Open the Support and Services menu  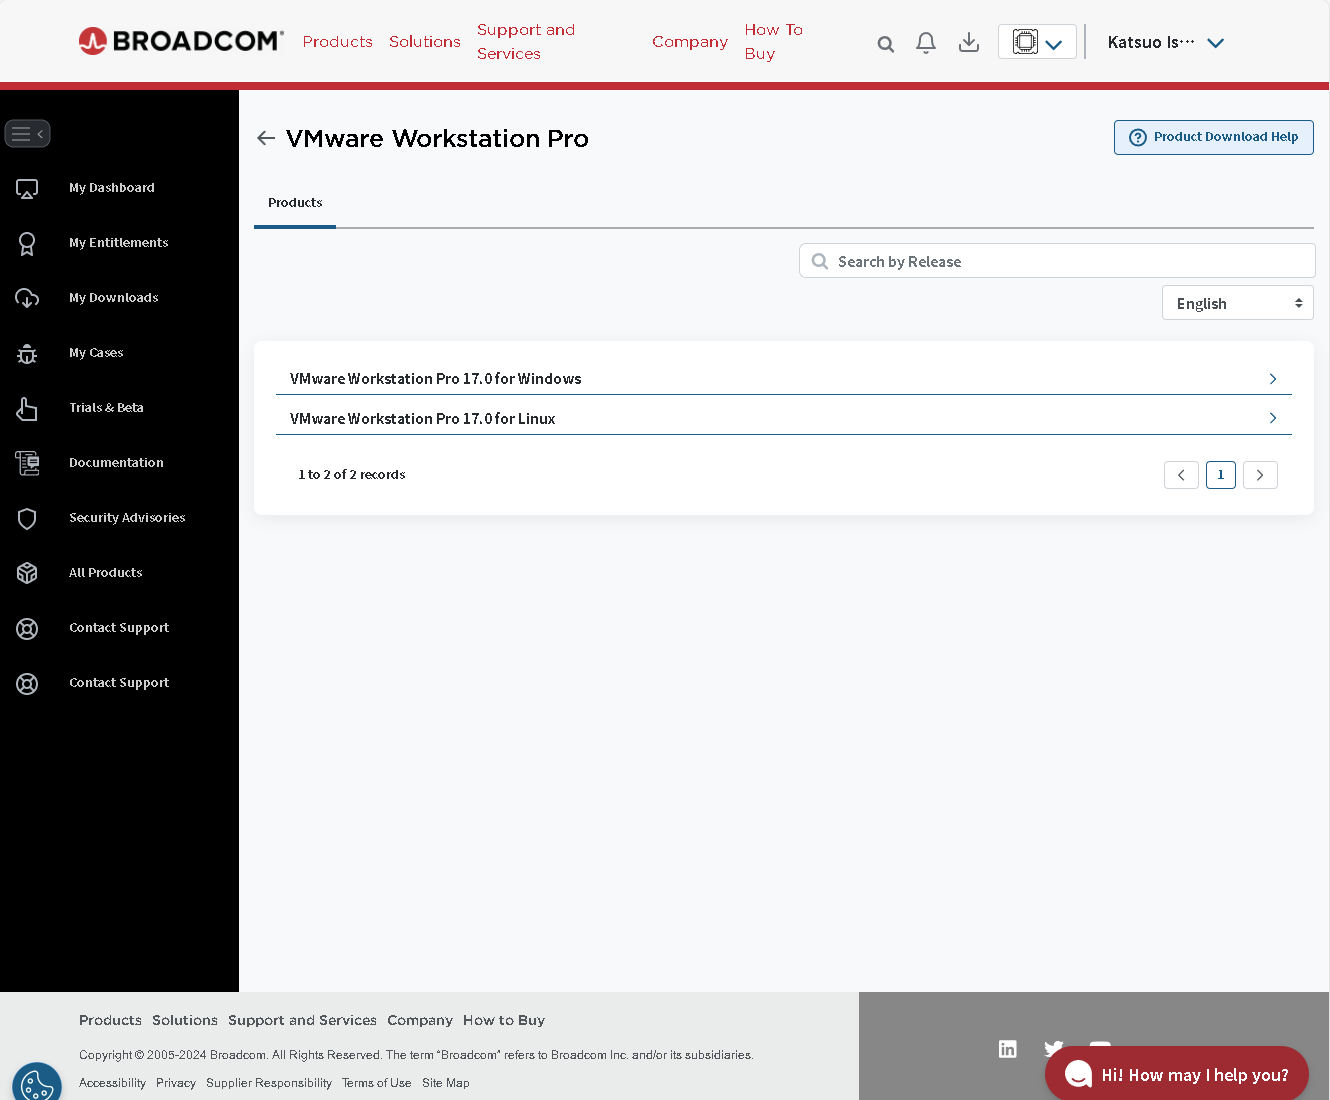(x=526, y=41)
